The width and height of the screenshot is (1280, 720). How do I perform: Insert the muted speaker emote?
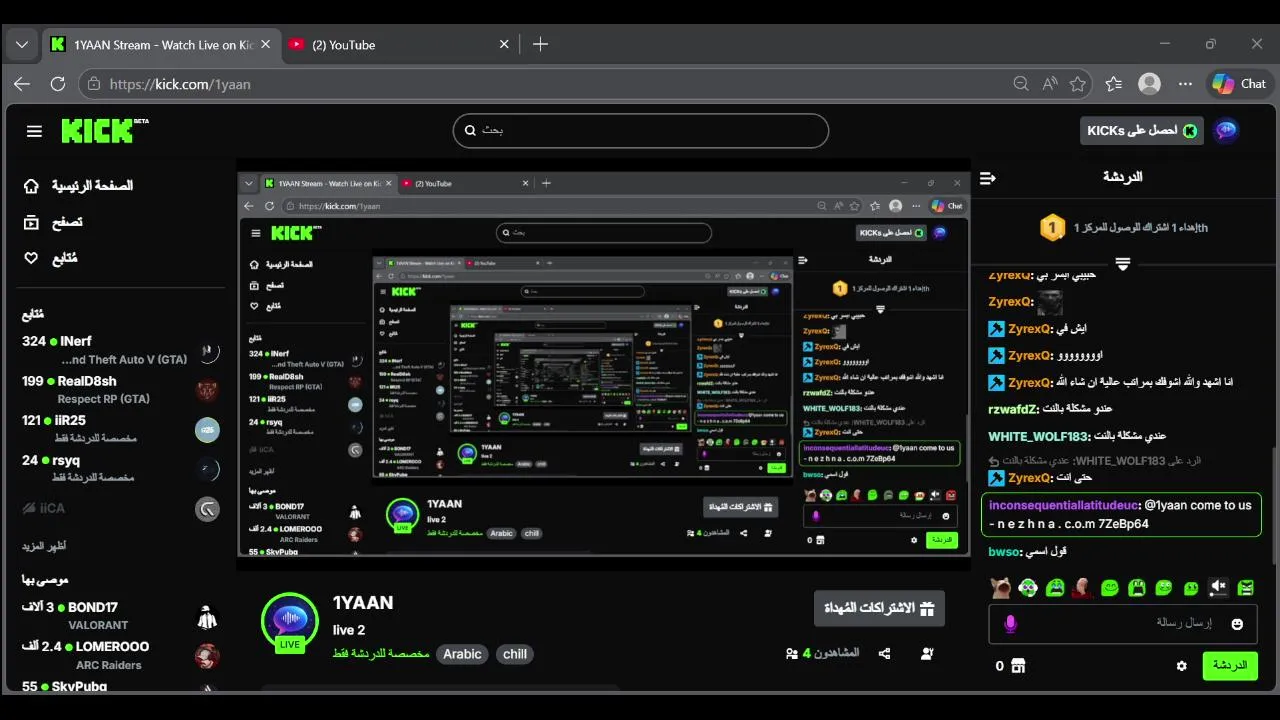tap(1217, 587)
